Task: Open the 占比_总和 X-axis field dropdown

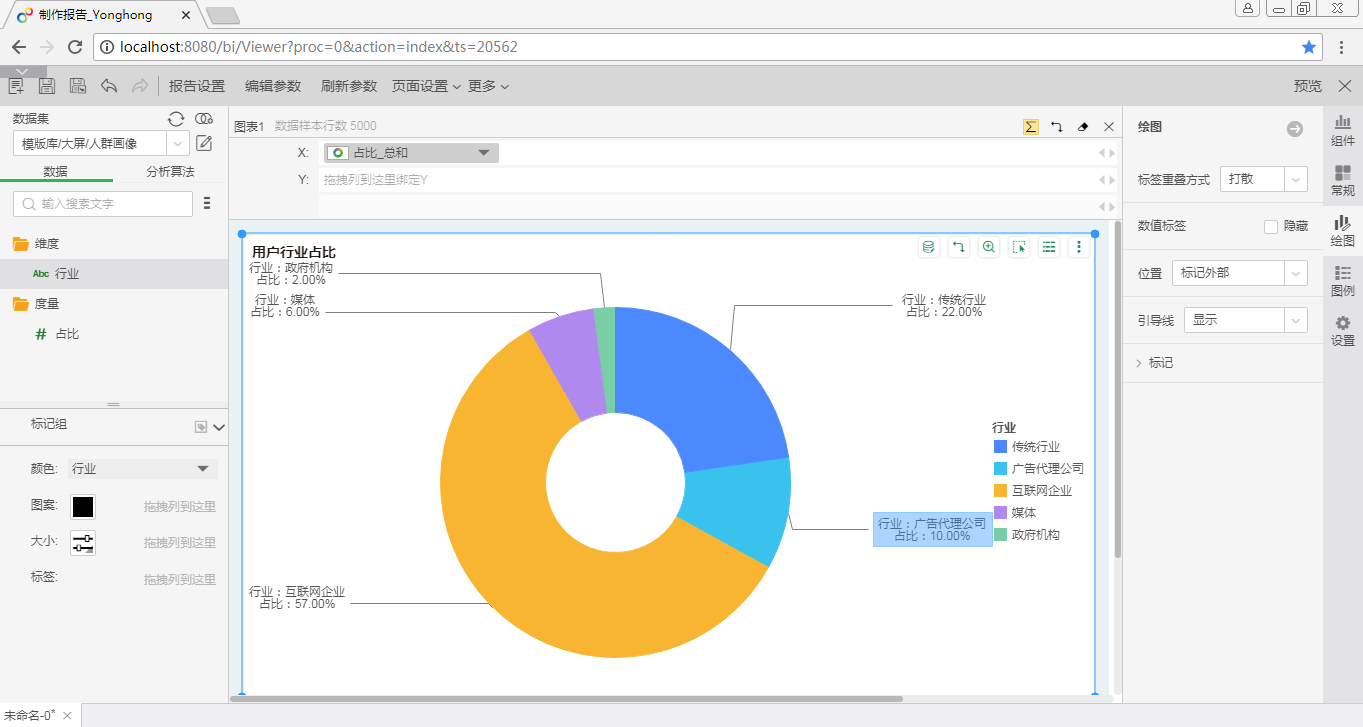Action: [484, 153]
